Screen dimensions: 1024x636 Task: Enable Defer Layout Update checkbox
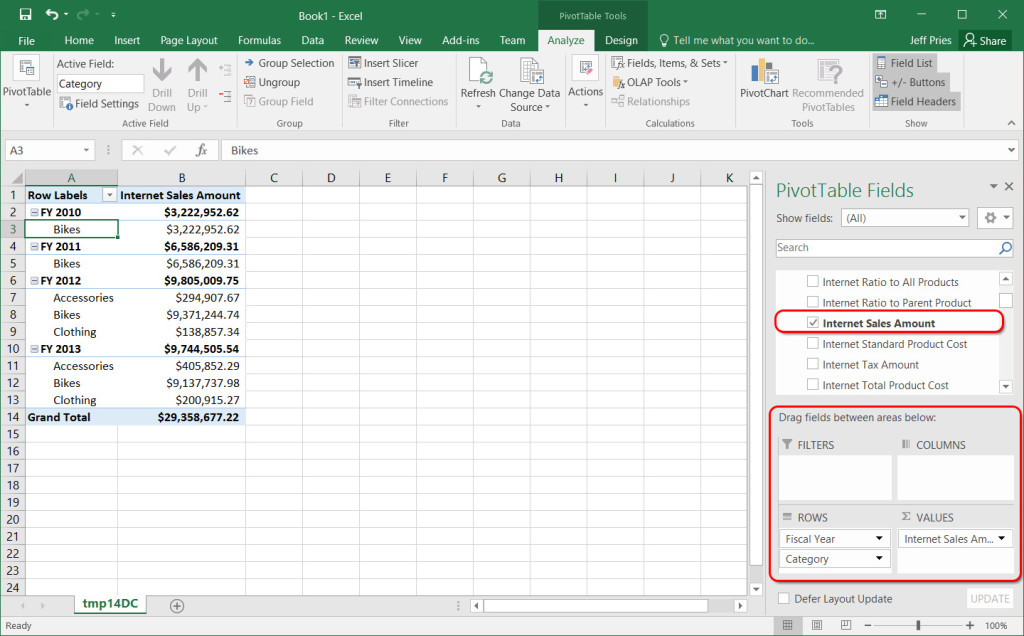click(x=784, y=599)
